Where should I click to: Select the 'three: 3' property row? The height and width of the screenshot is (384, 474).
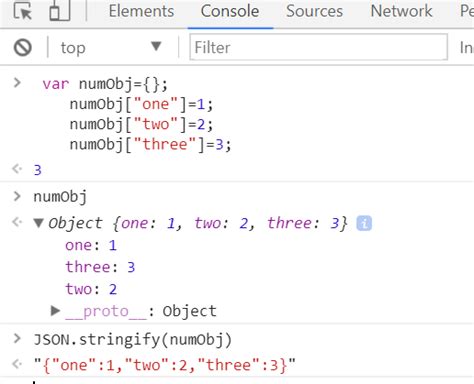tap(100, 267)
